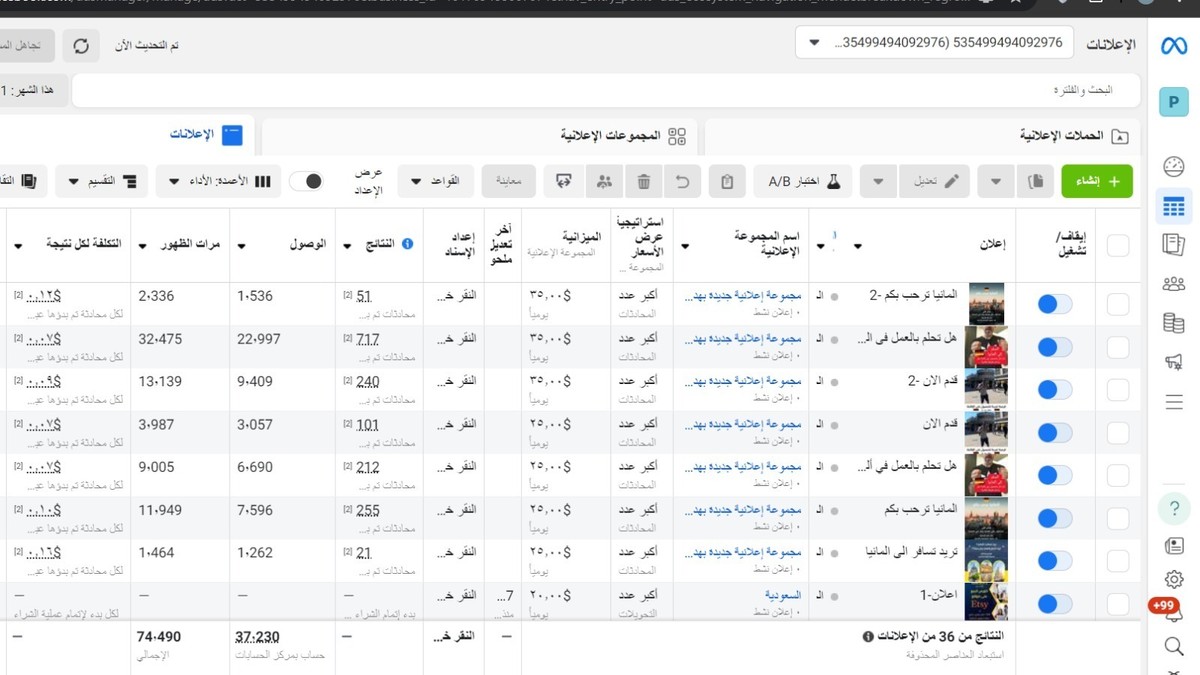
Task: Toggle off the ad المانيا ترحب بكم -2
Action: tap(1054, 304)
